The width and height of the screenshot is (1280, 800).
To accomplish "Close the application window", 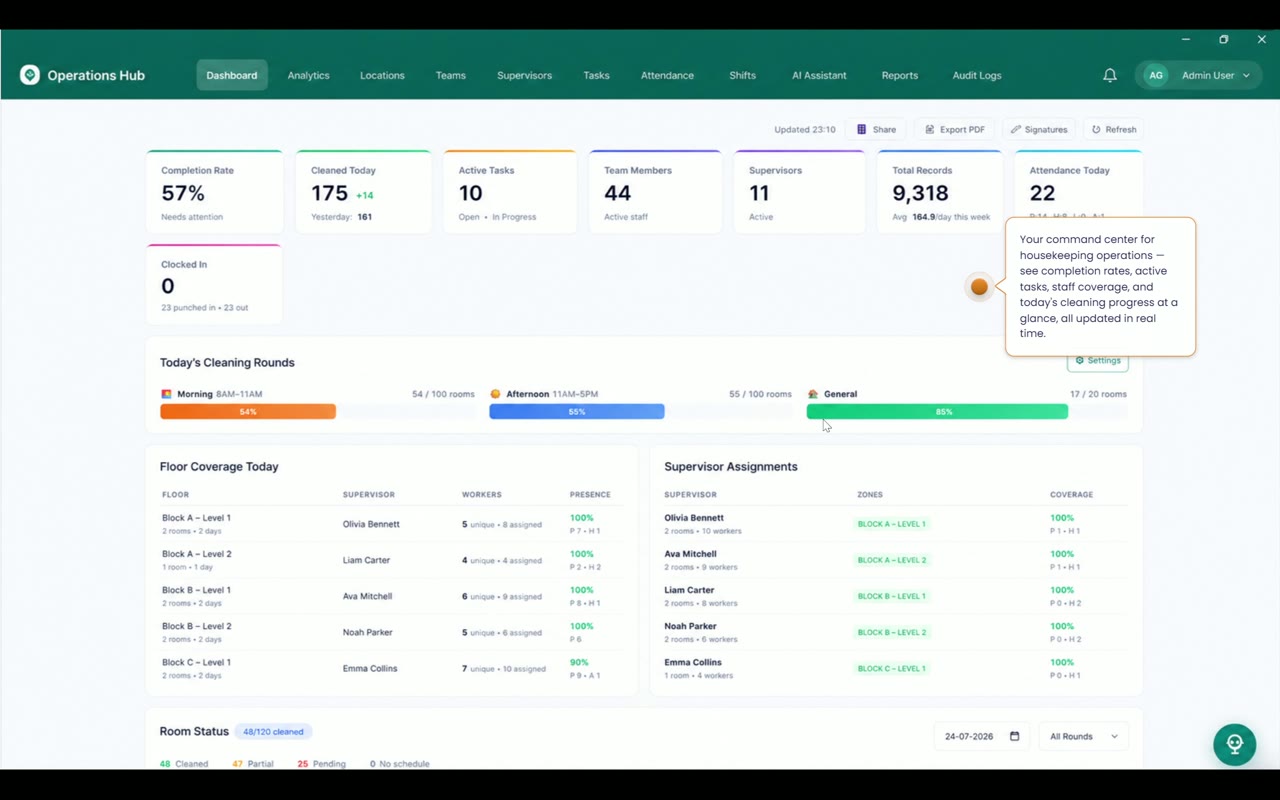I will click(x=1261, y=40).
